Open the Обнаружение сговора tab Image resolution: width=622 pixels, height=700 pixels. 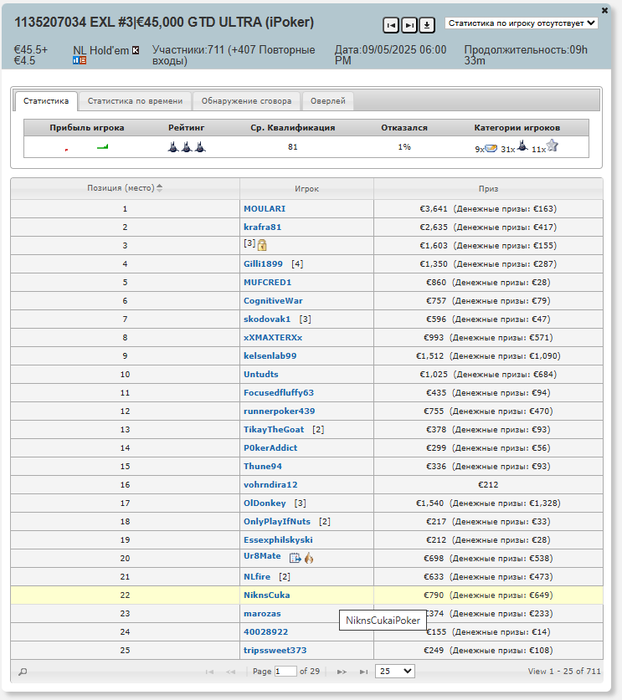(246, 101)
